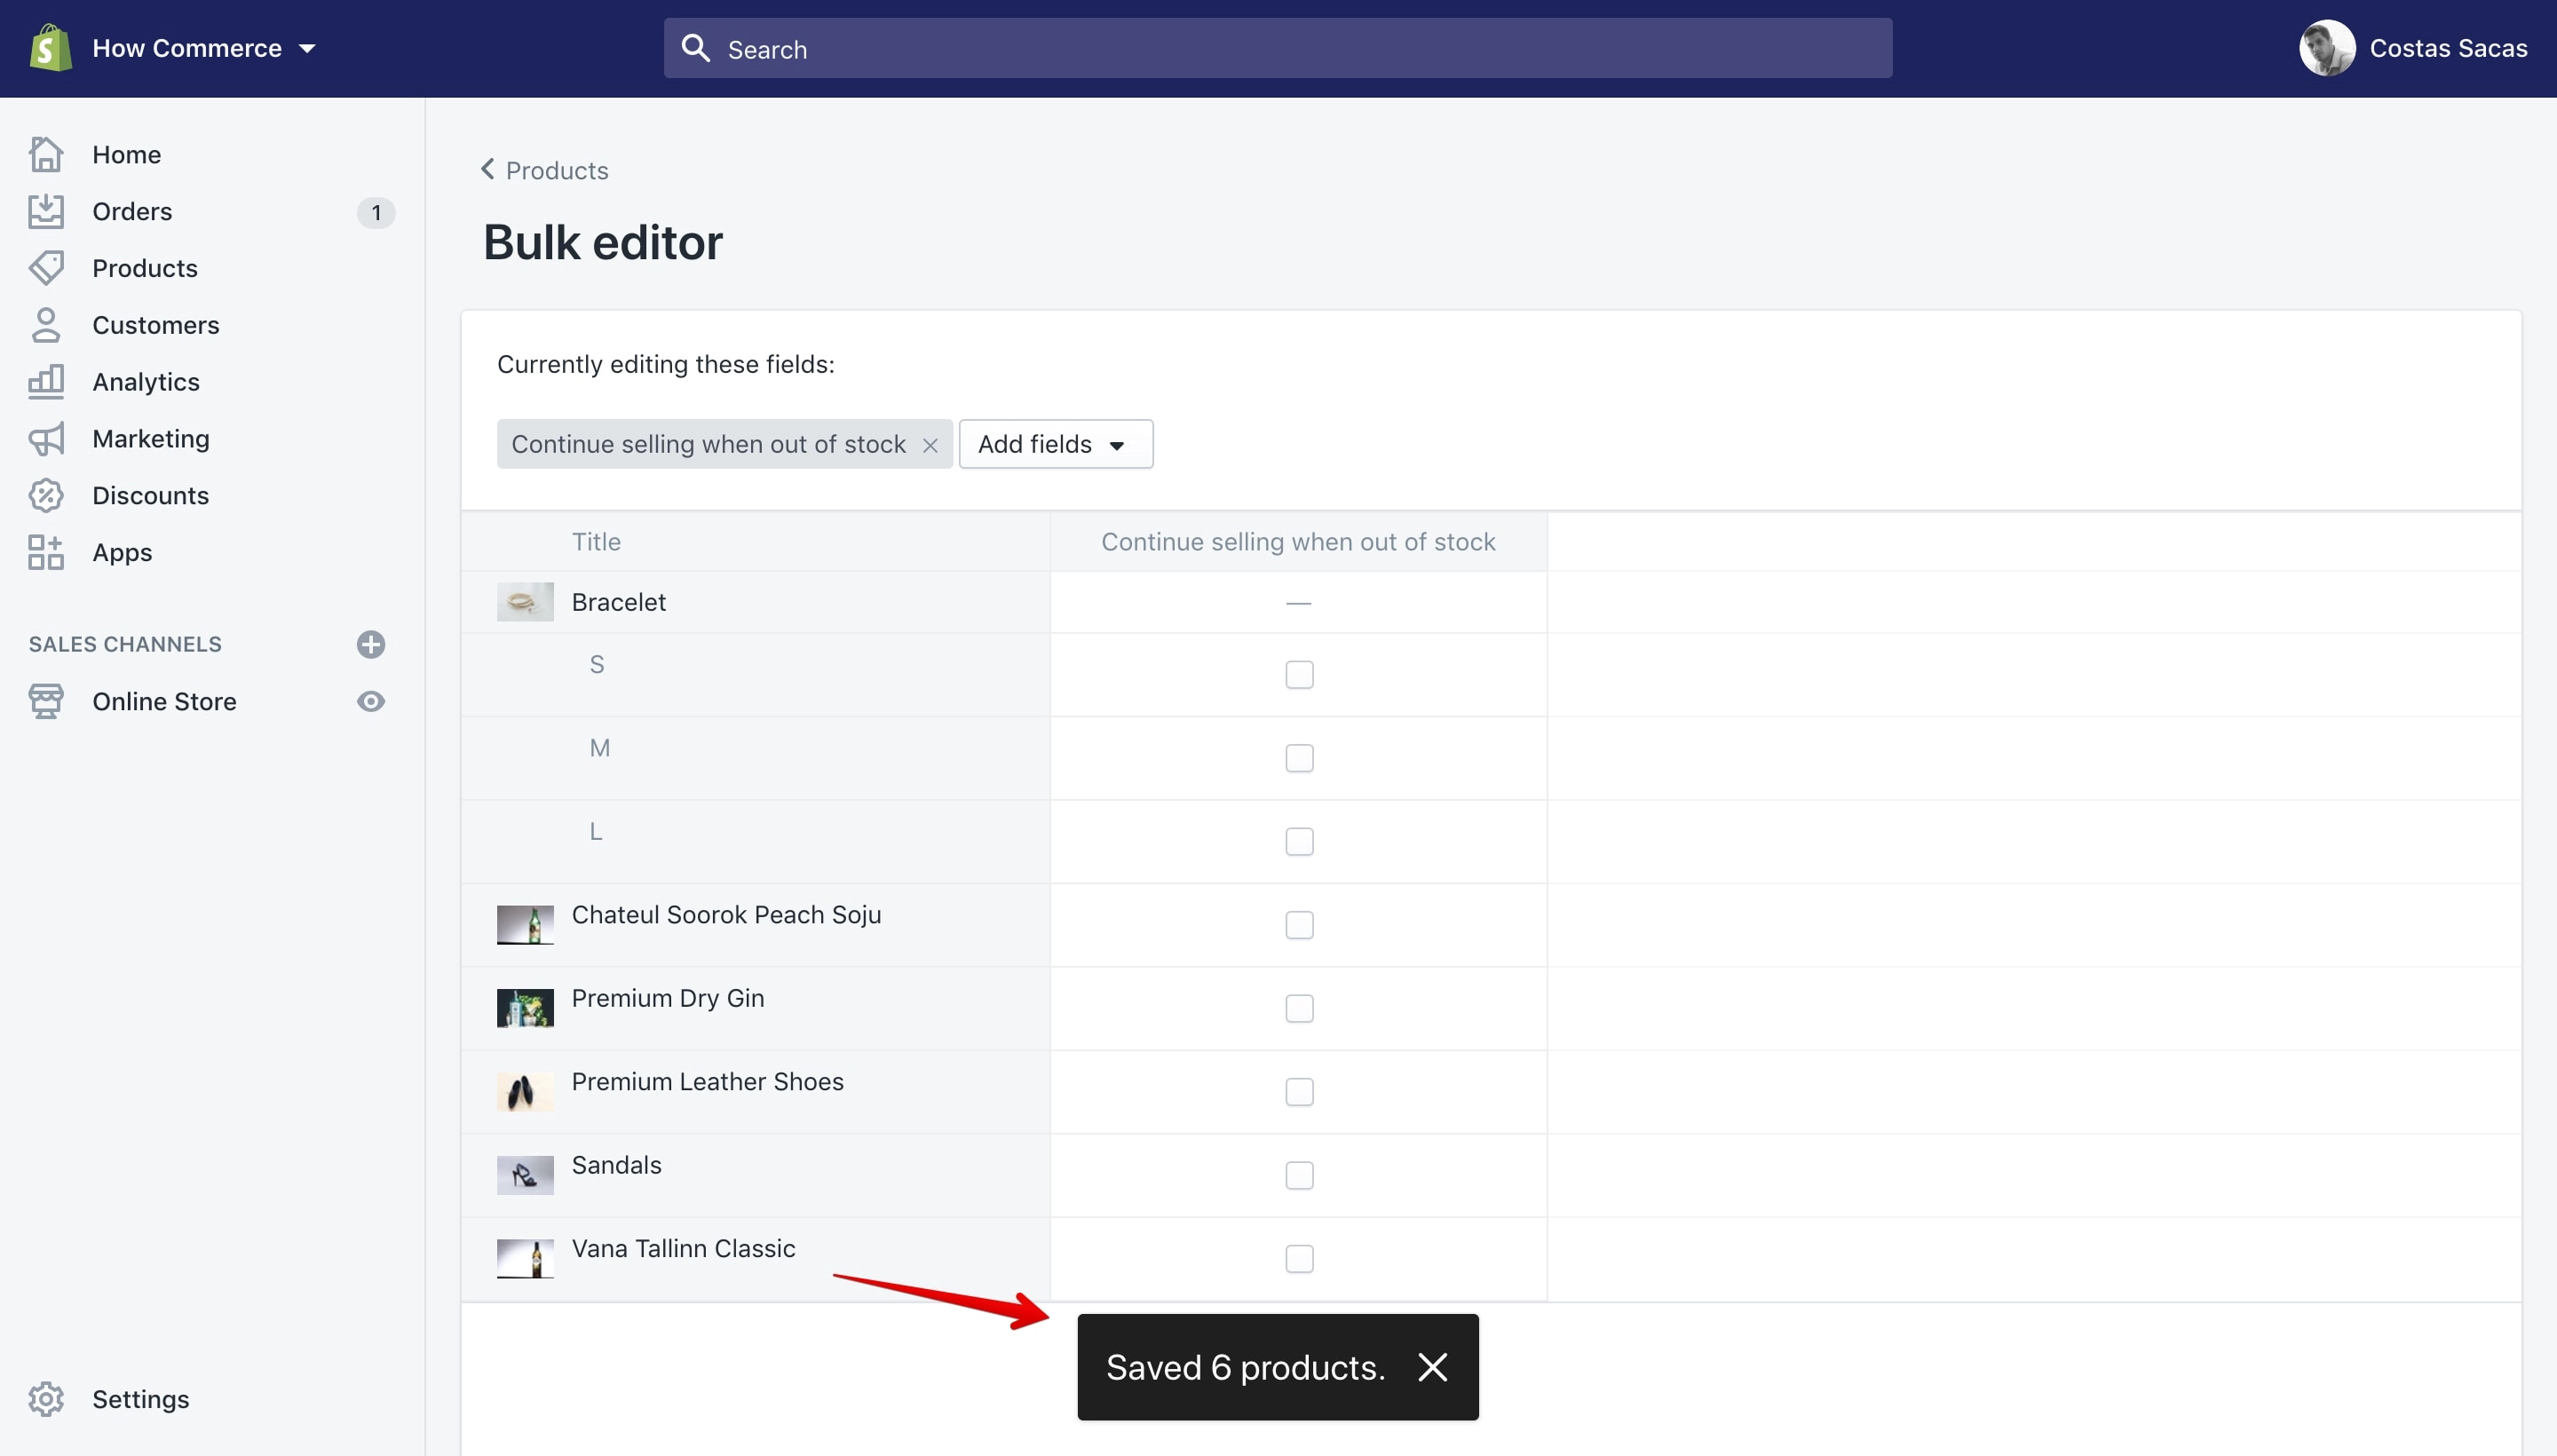Viewport: 2557px width, 1456px height.
Task: Click the search magnifier icon
Action: [x=695, y=48]
